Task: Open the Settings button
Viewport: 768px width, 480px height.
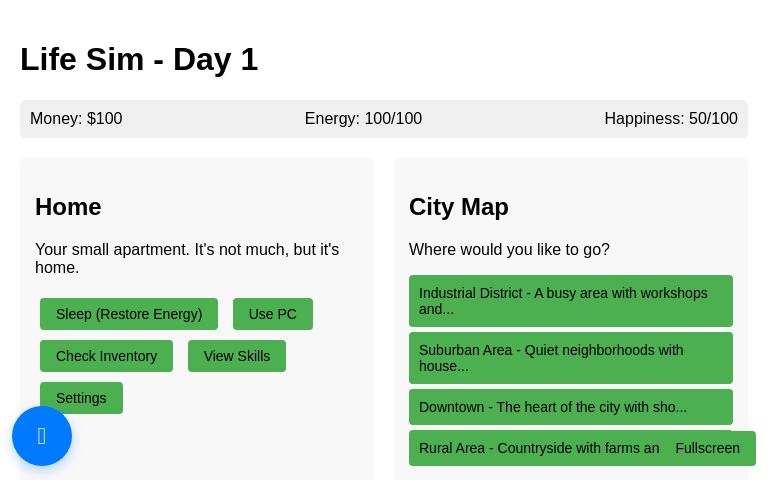Action: (81, 398)
